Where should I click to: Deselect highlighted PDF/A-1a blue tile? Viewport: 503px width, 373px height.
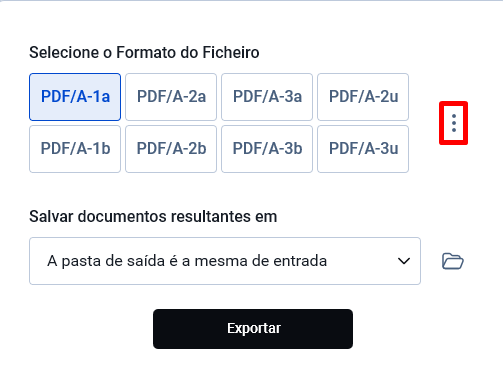tap(75, 97)
